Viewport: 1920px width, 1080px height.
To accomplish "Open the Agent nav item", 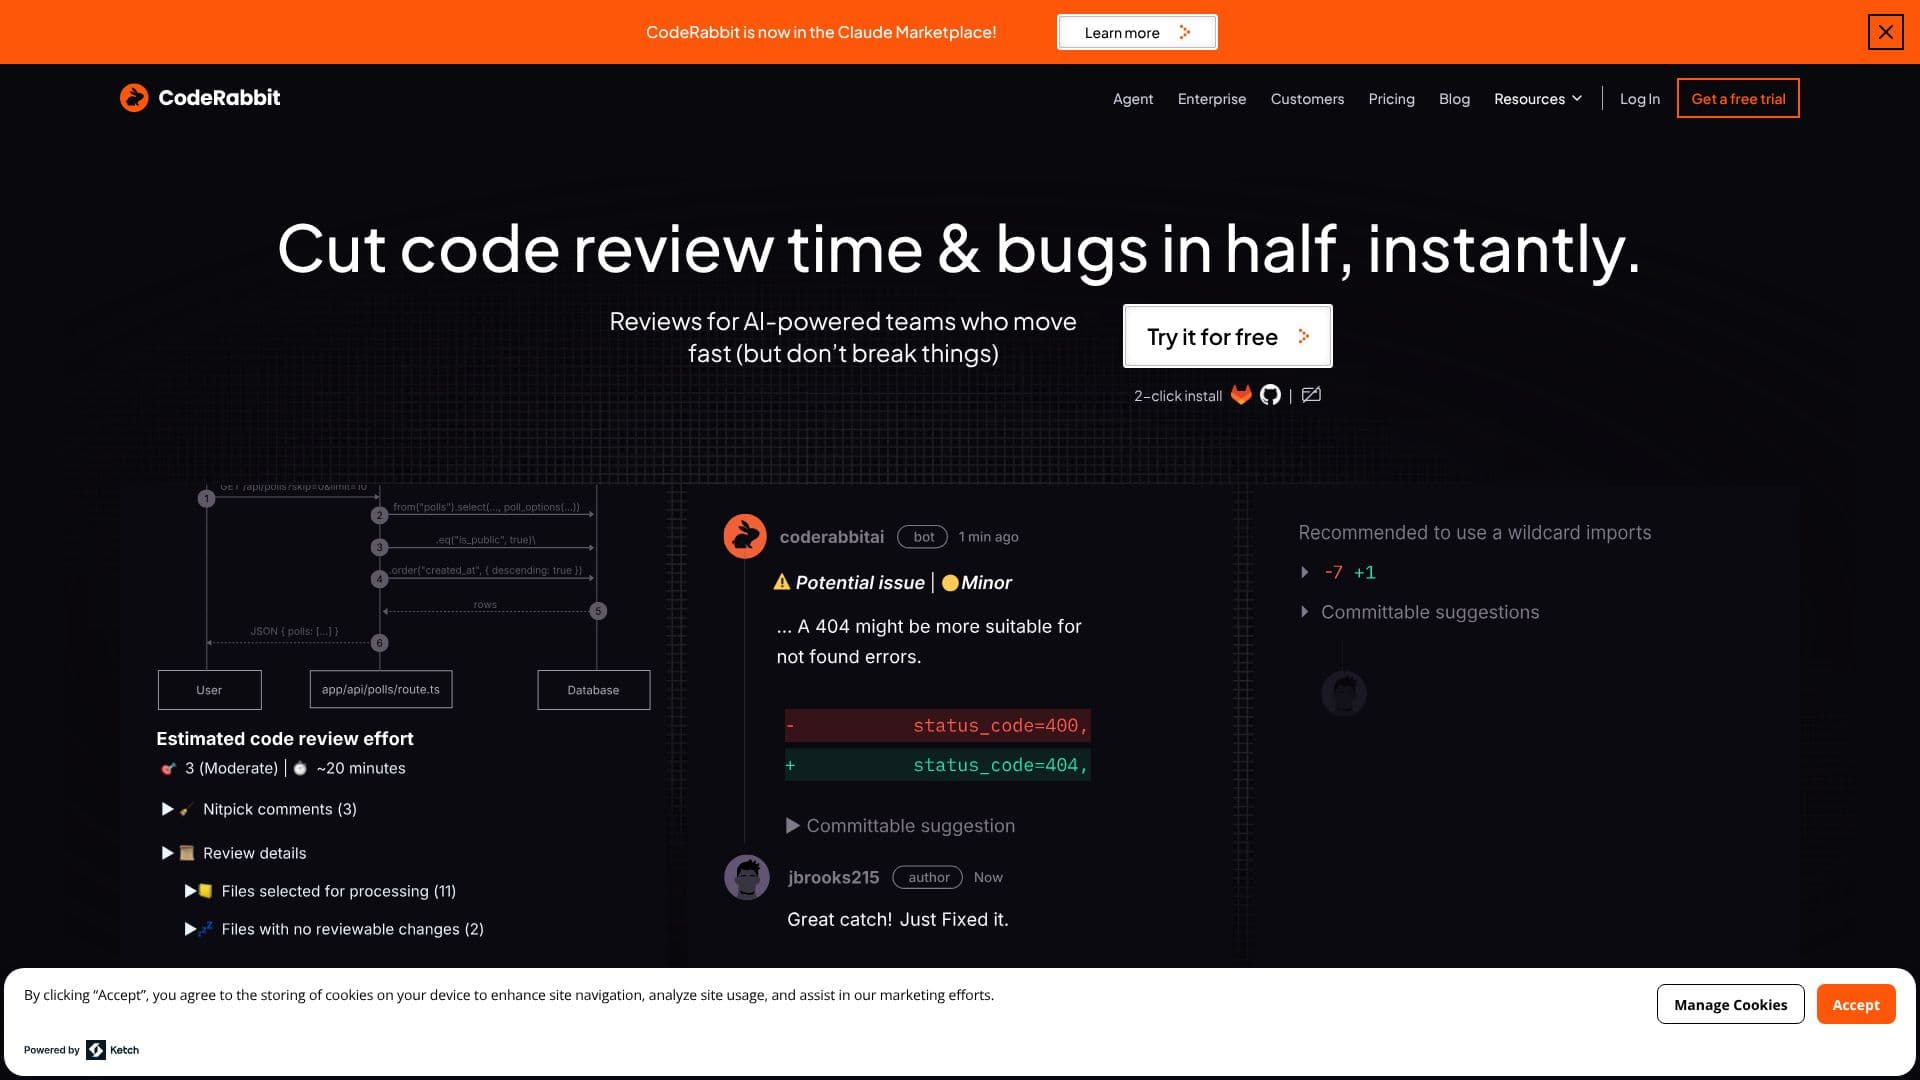I will [1133, 98].
